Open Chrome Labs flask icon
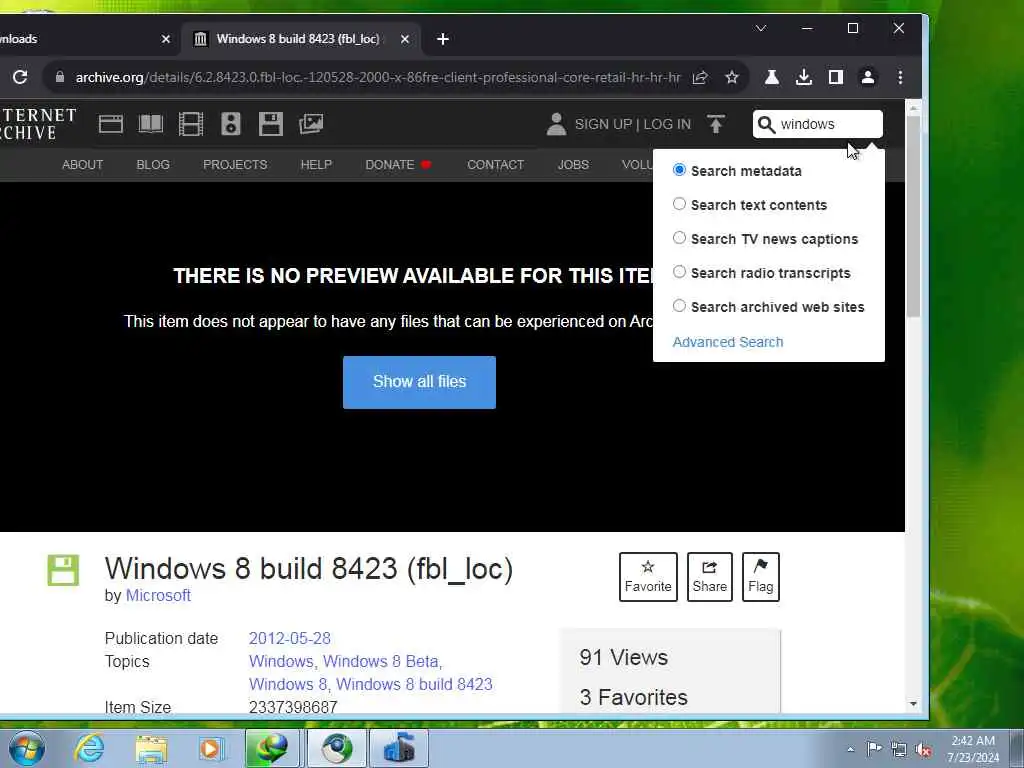Screen dimensions: 1024x768 point(772,77)
